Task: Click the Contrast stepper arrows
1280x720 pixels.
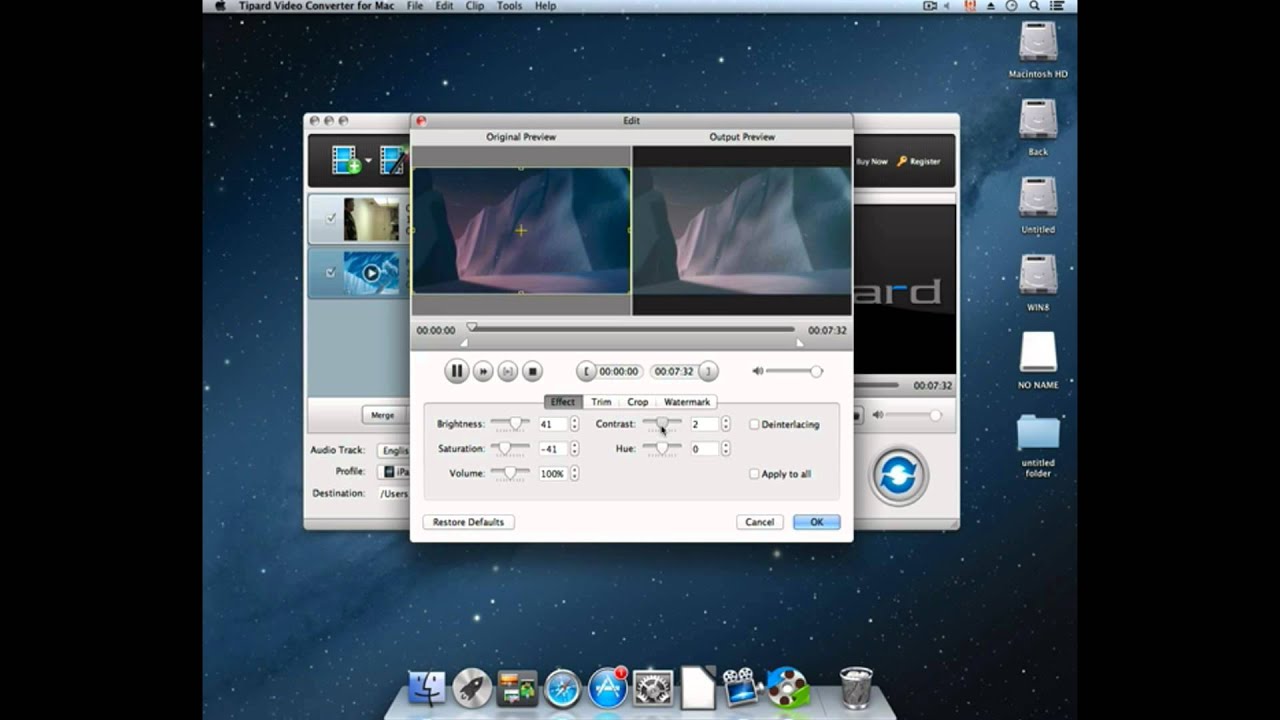Action: coord(726,424)
